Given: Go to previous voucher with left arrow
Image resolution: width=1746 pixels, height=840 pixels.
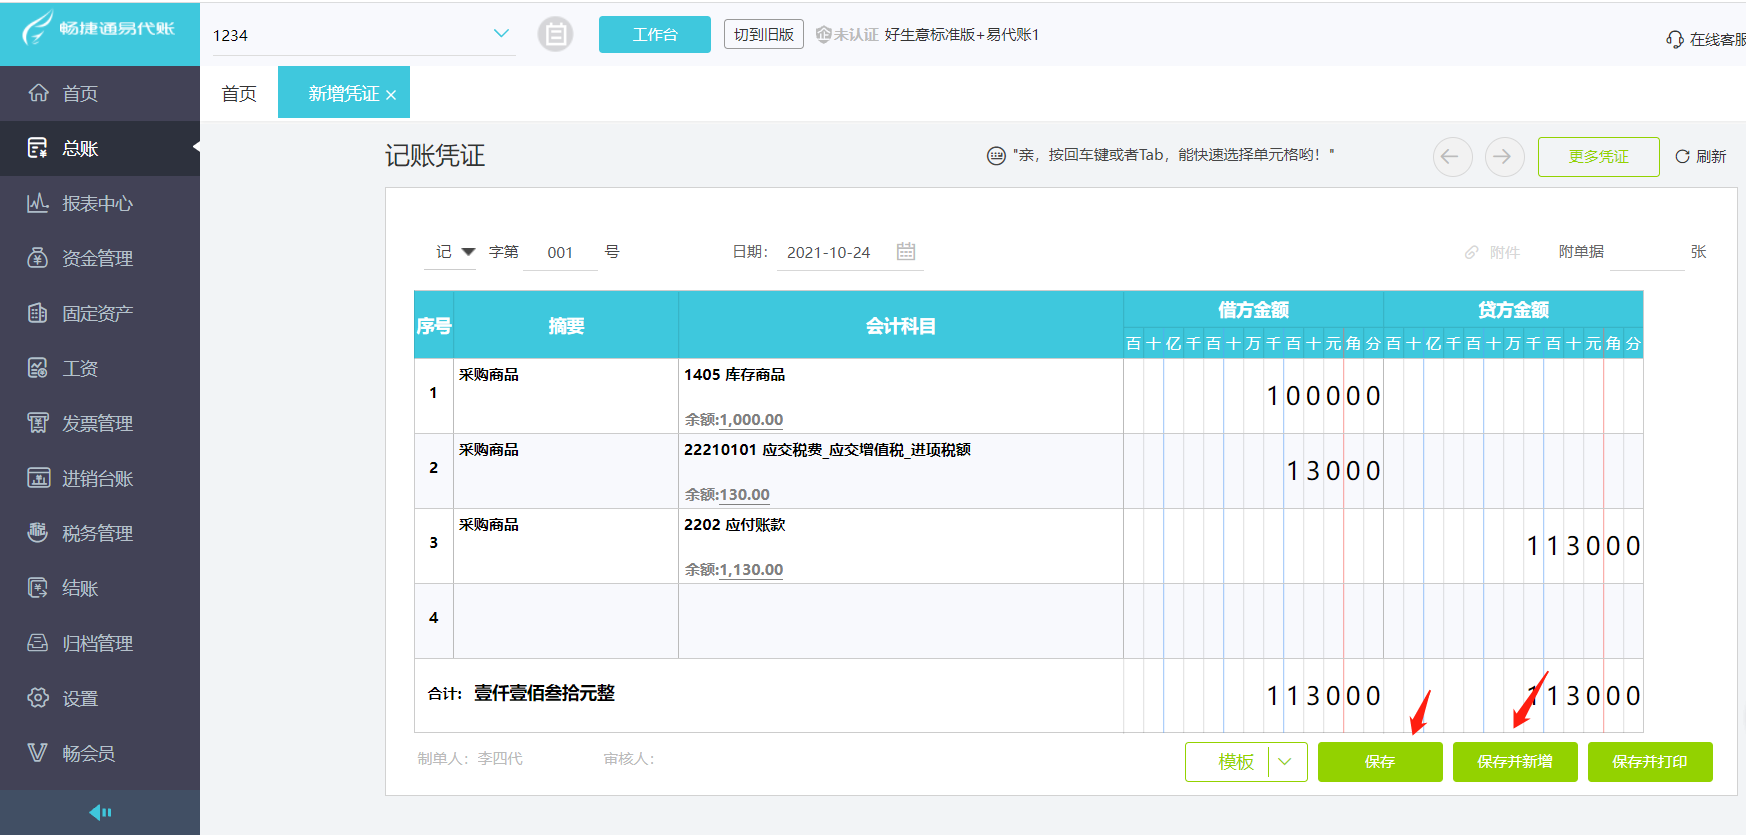Looking at the screenshot, I should (1451, 157).
